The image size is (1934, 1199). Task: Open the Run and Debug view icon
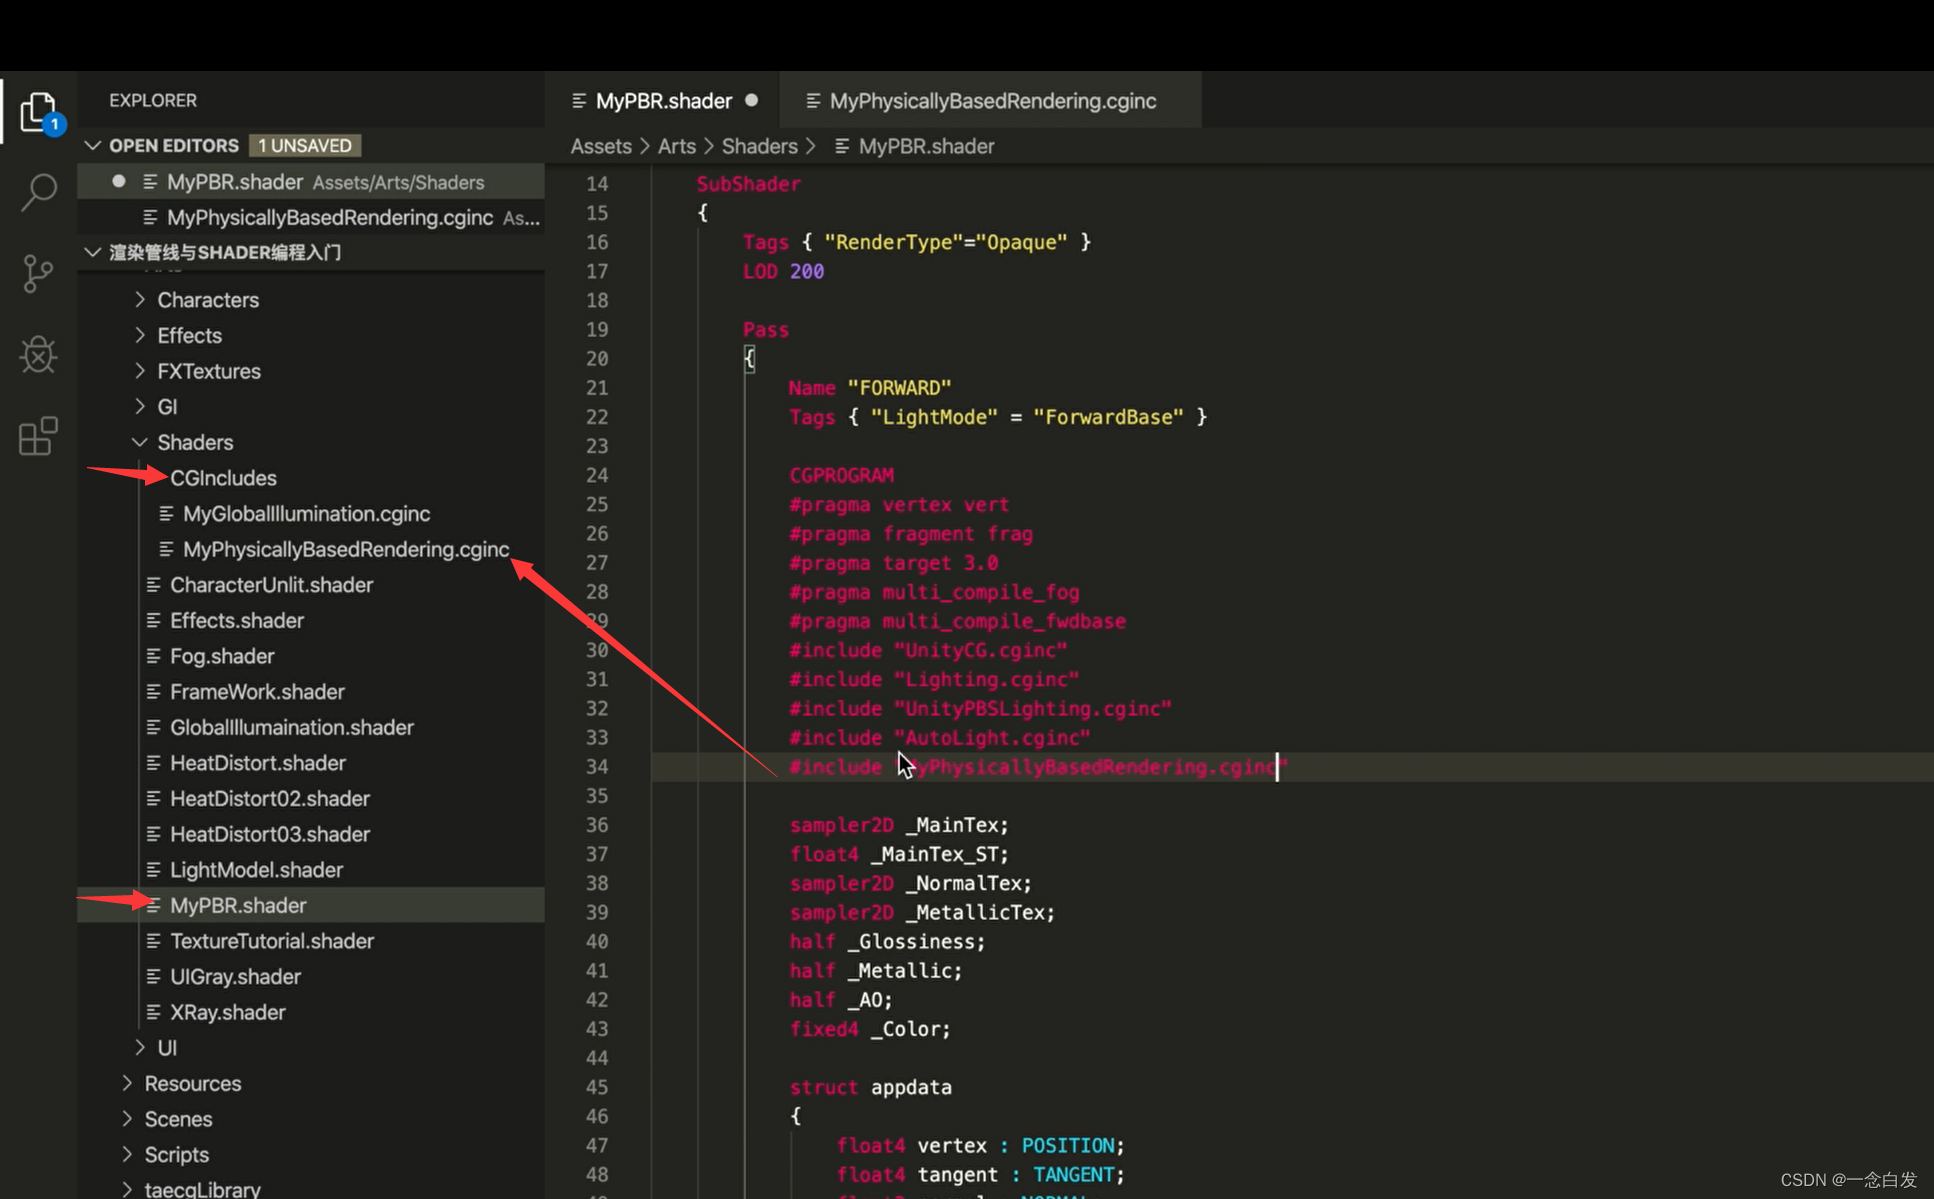coord(38,354)
